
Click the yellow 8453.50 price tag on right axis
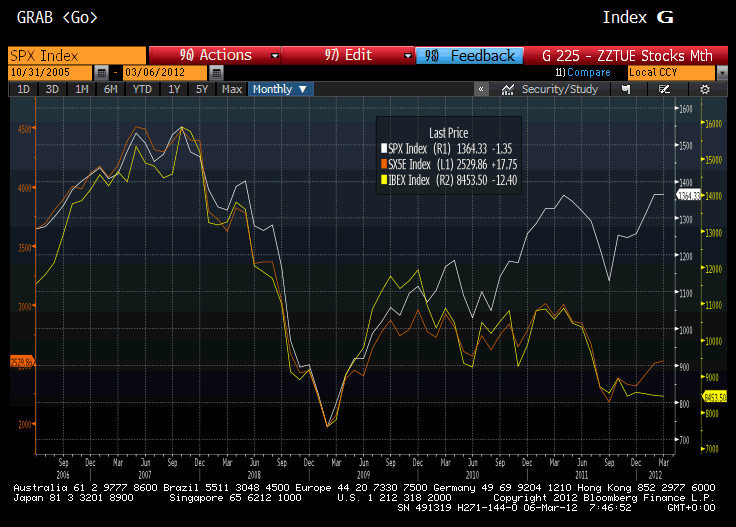pyautogui.click(x=715, y=397)
